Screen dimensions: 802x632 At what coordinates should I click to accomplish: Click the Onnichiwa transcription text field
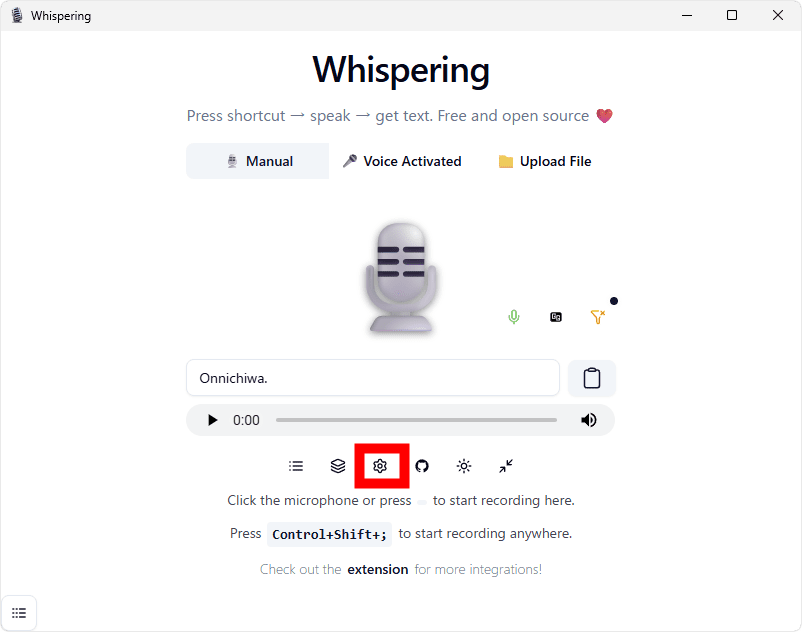[x=373, y=378]
